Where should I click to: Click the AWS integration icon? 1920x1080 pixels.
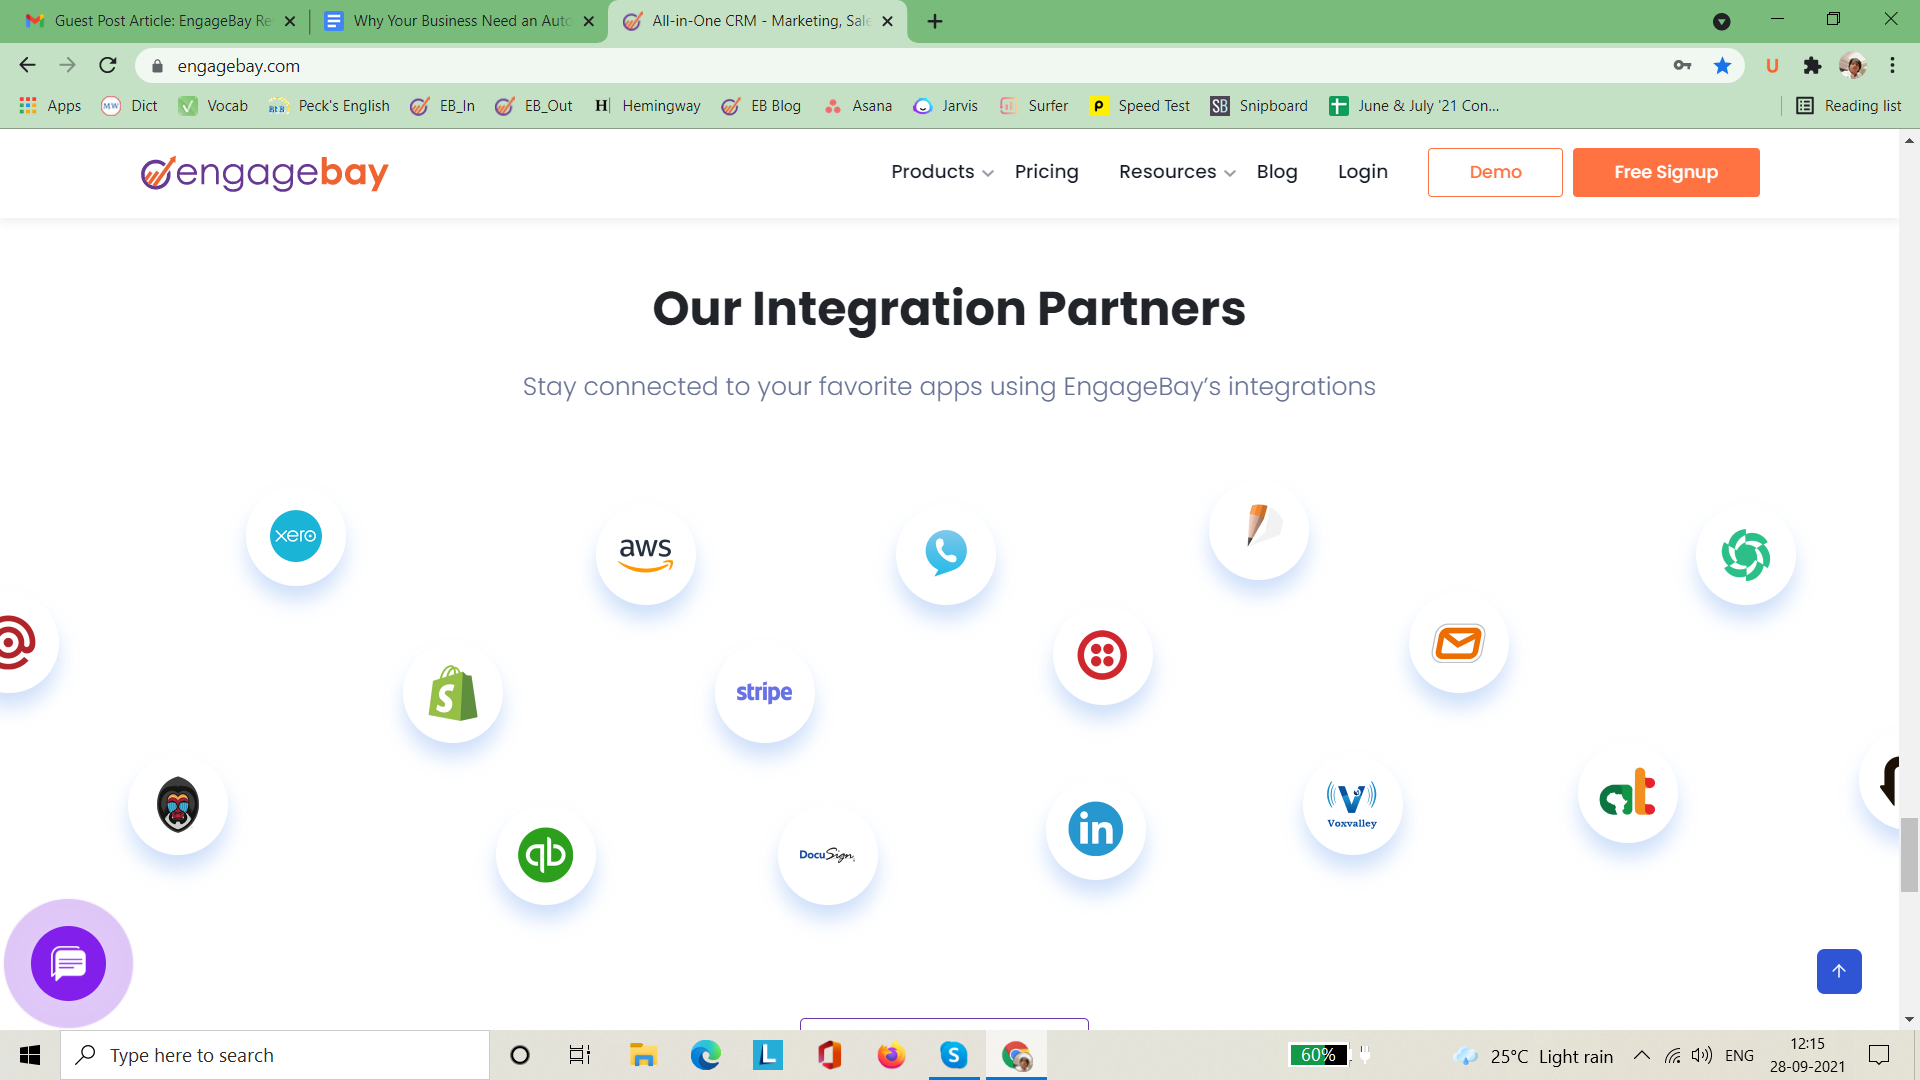646,554
